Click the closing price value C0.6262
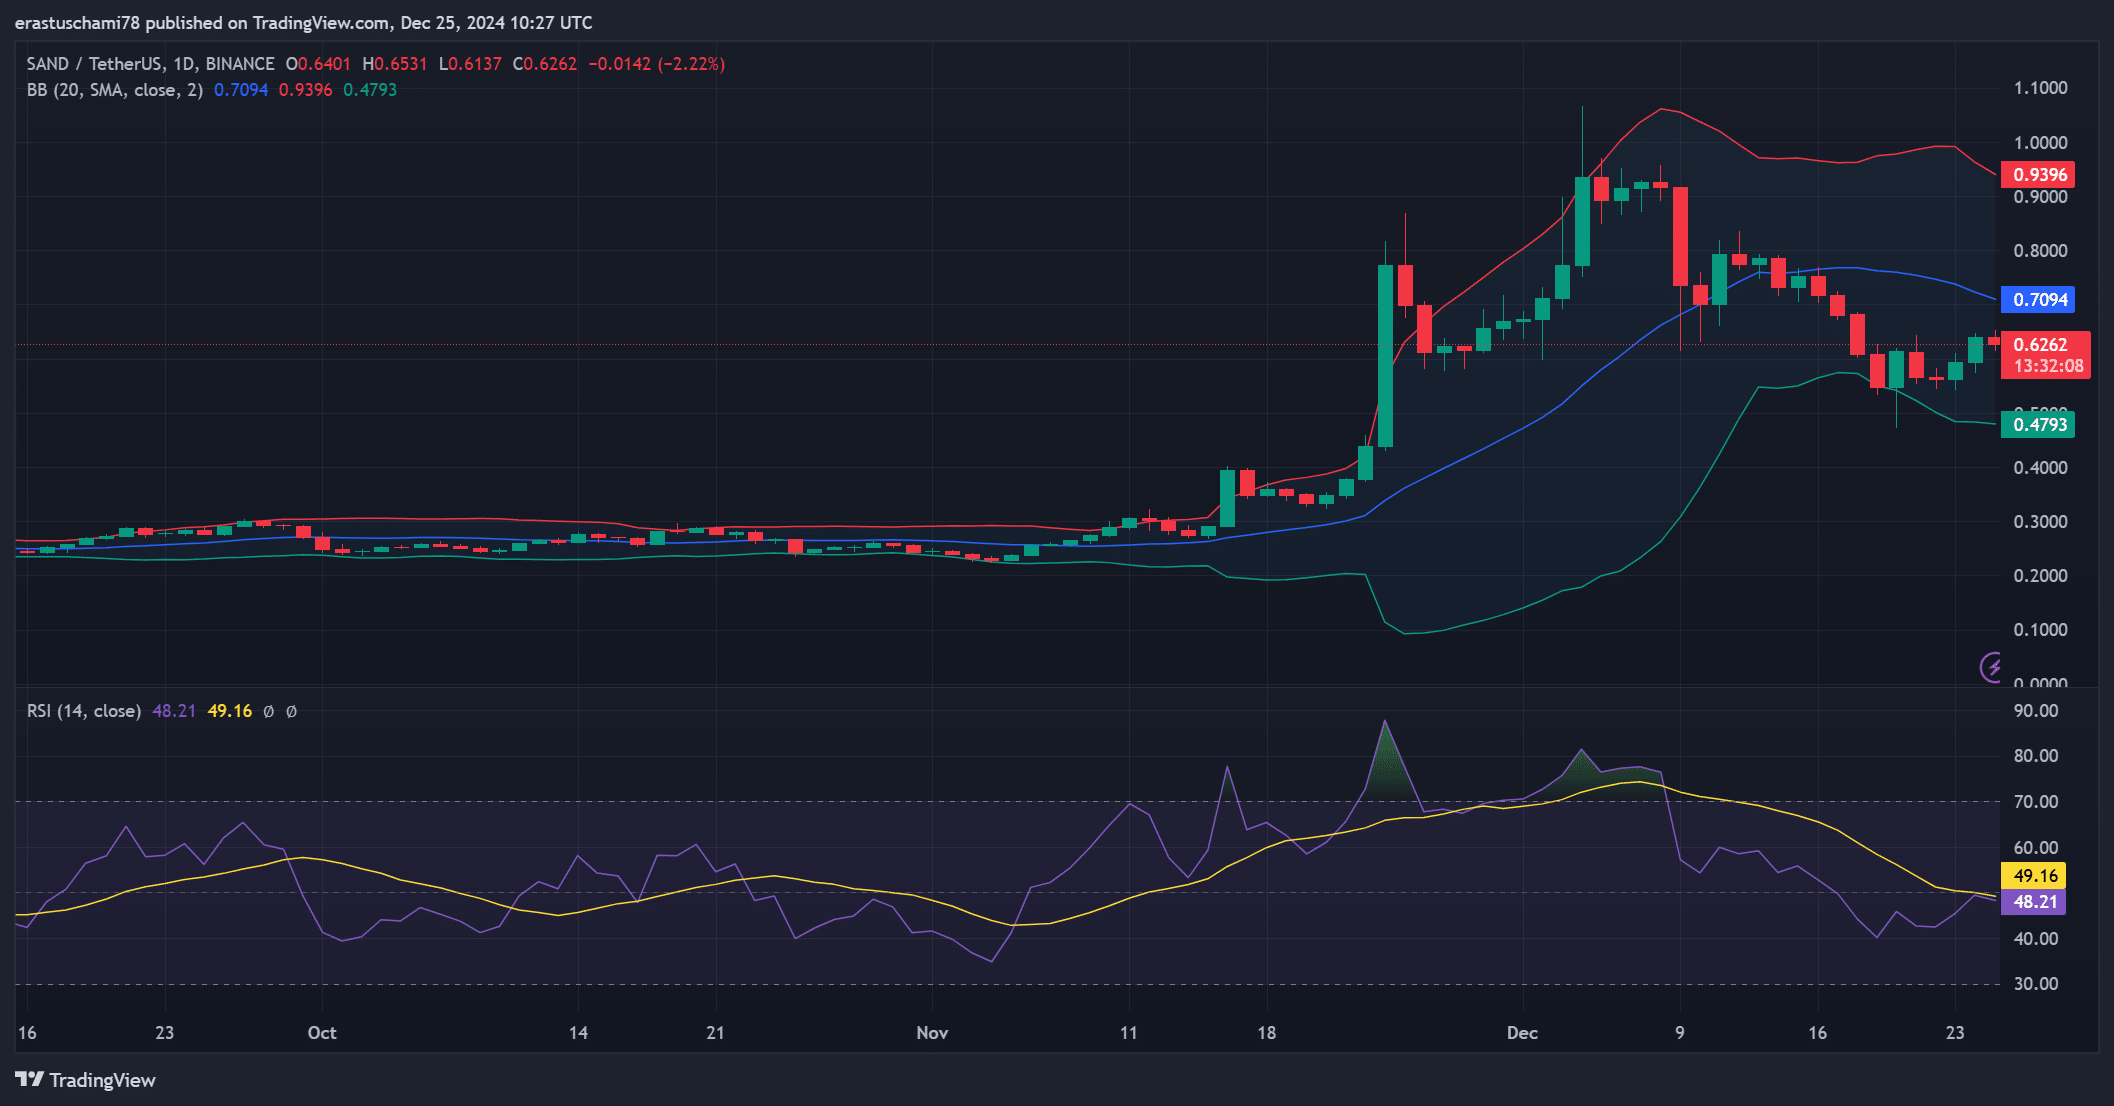Image resolution: width=2114 pixels, height=1106 pixels. (x=545, y=64)
